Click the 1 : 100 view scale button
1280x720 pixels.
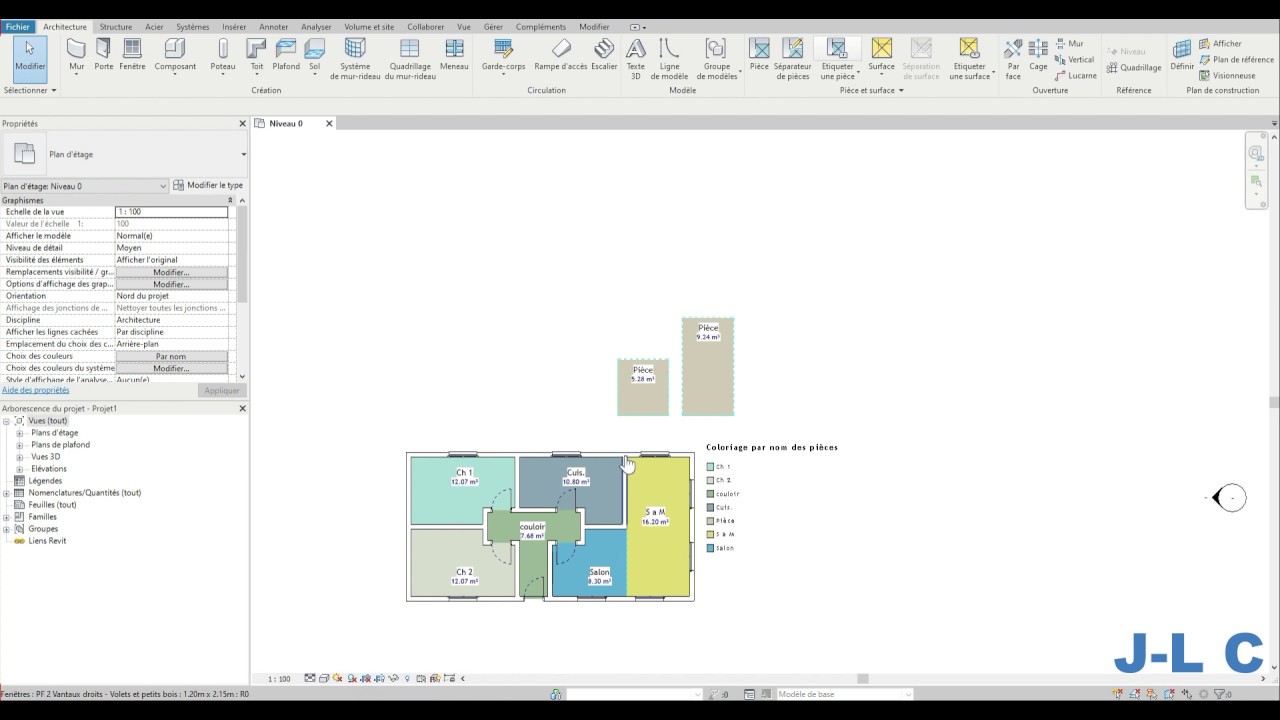(x=280, y=678)
